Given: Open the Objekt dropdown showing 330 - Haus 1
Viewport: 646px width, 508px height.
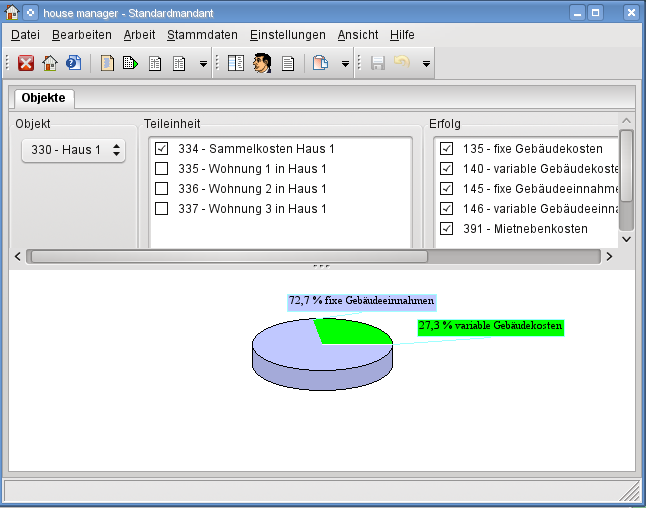Looking at the screenshot, I should pos(73,150).
